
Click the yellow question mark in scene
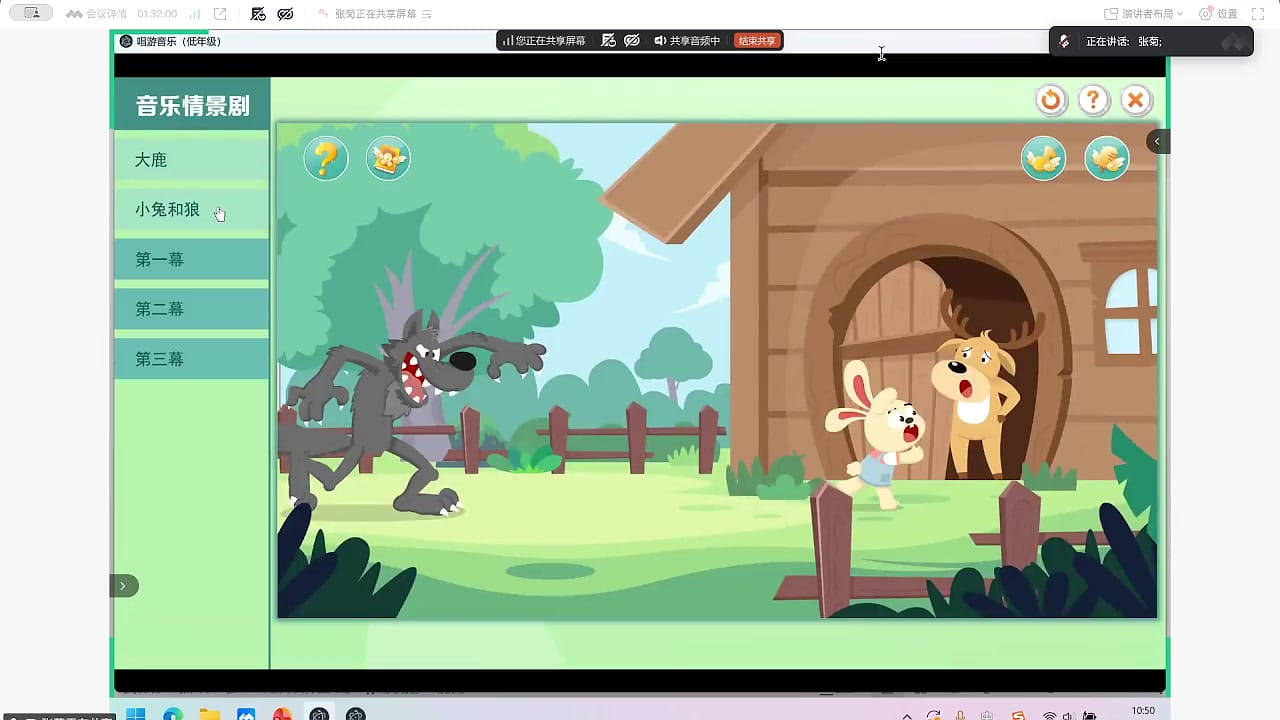tap(326, 159)
